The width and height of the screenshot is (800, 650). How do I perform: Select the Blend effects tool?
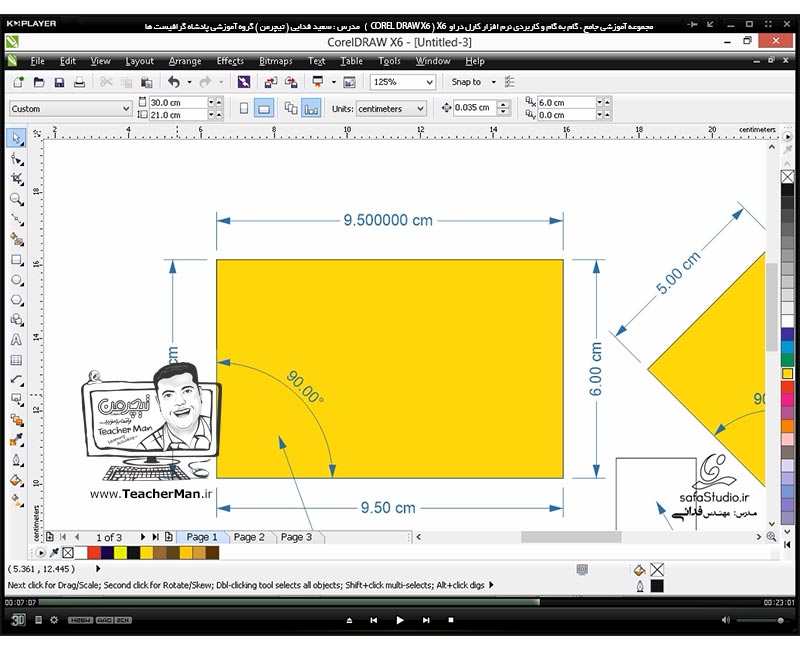(16, 420)
